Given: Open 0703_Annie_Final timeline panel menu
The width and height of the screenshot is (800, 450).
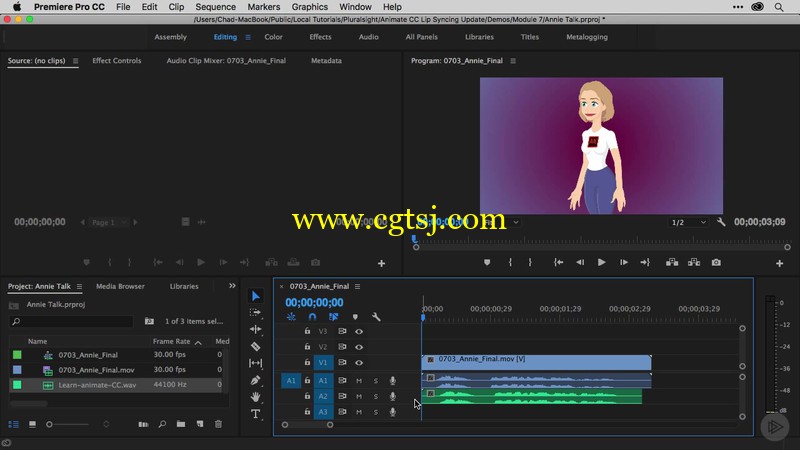Looking at the screenshot, I should (x=357, y=287).
